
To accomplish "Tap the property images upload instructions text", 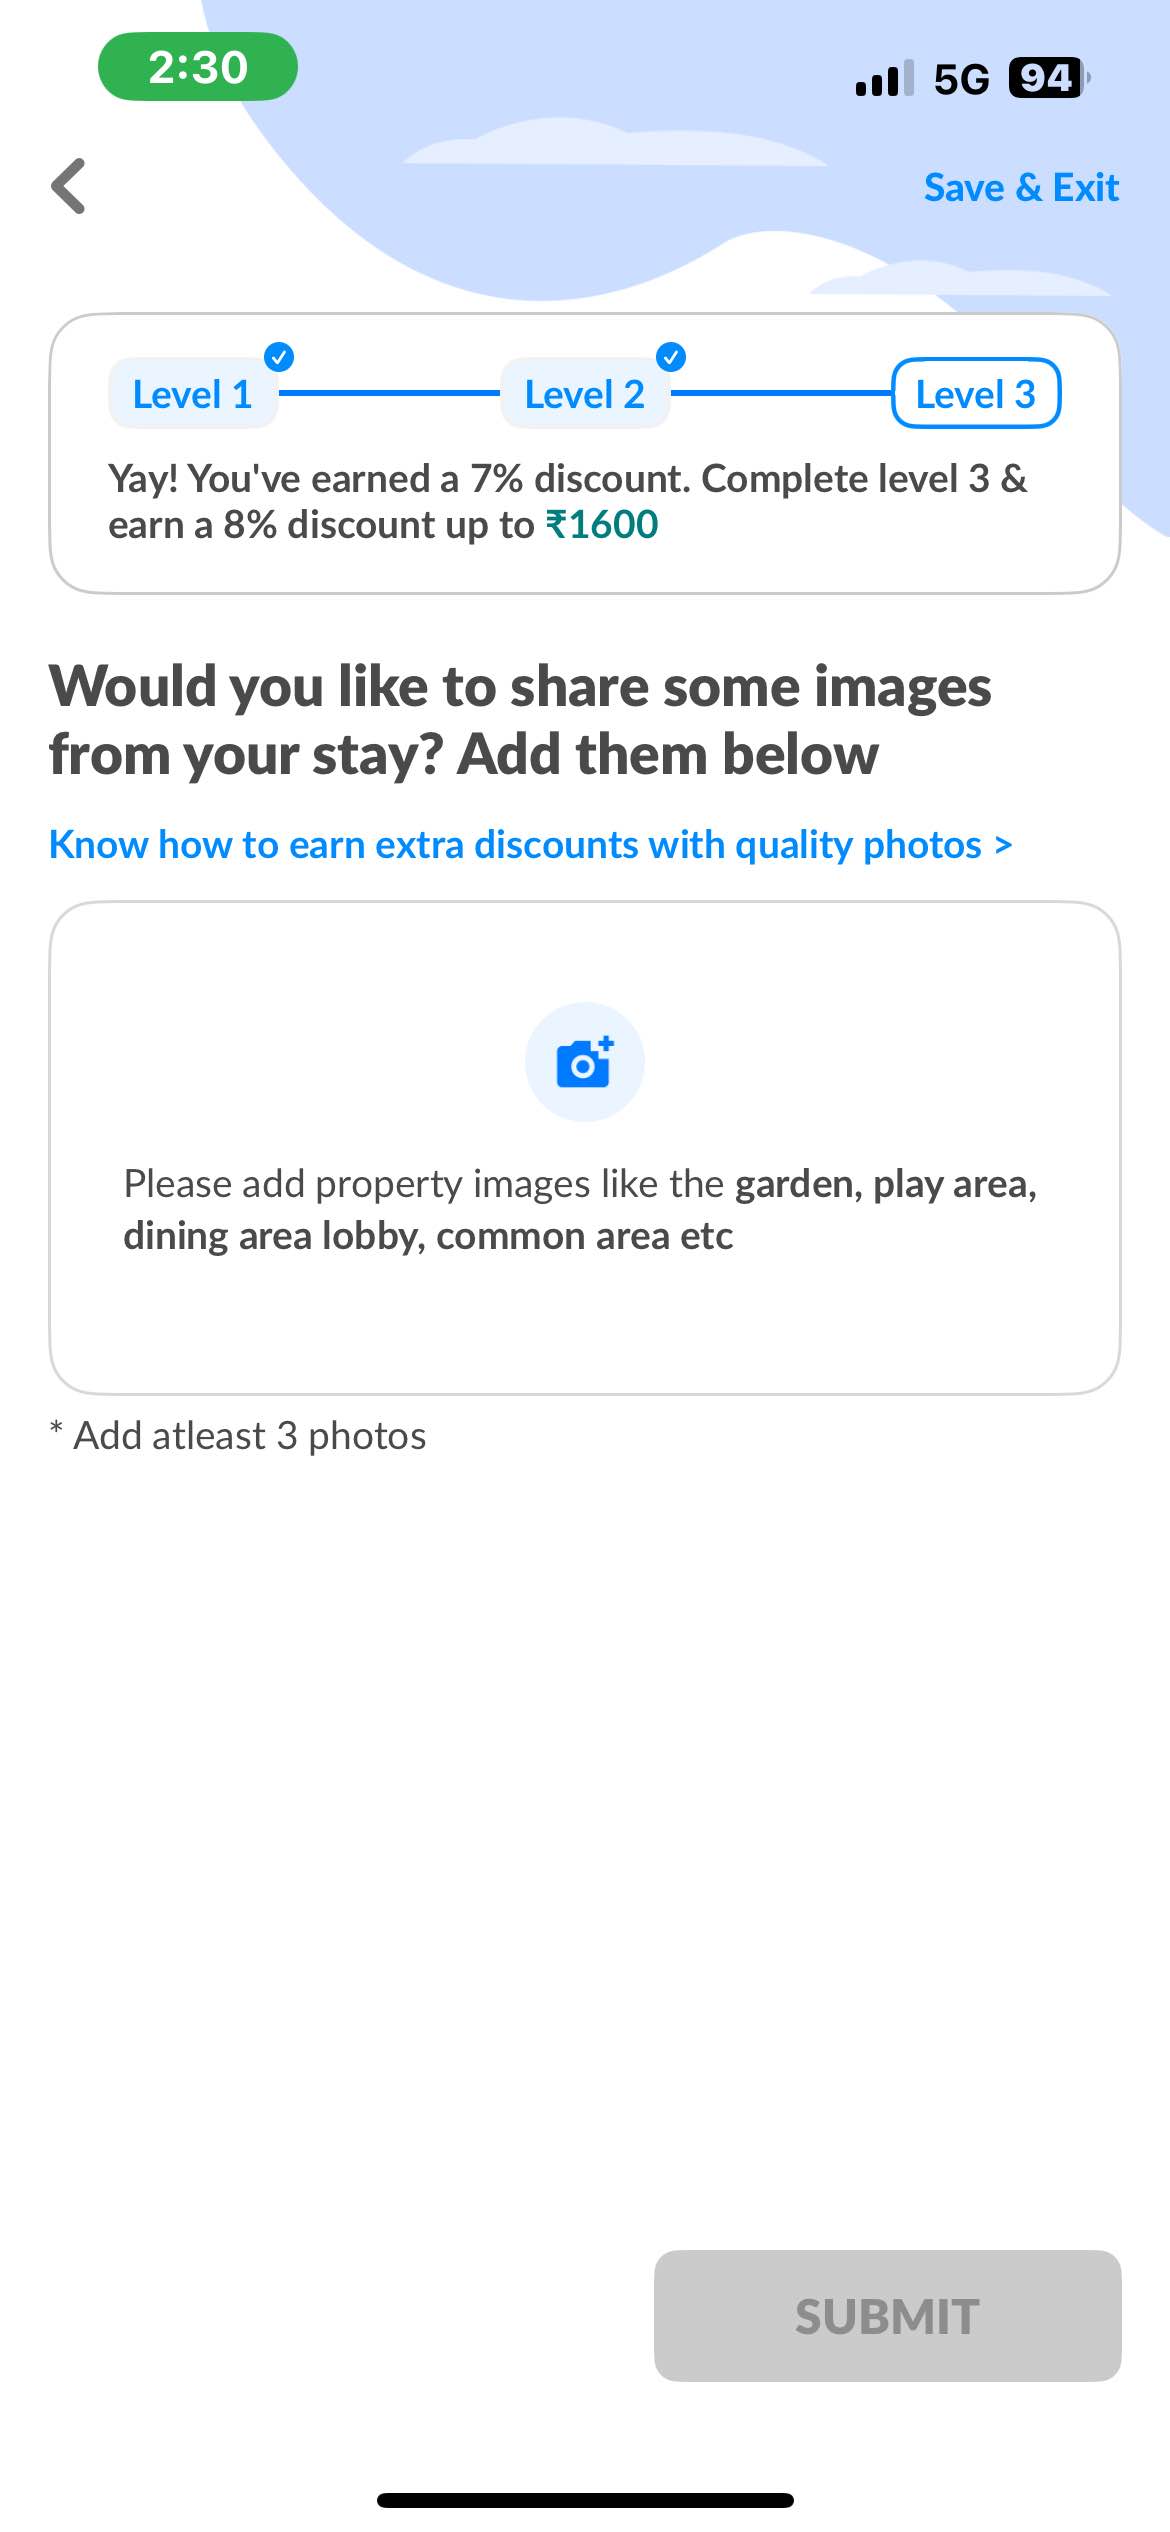I will click(x=580, y=1210).
